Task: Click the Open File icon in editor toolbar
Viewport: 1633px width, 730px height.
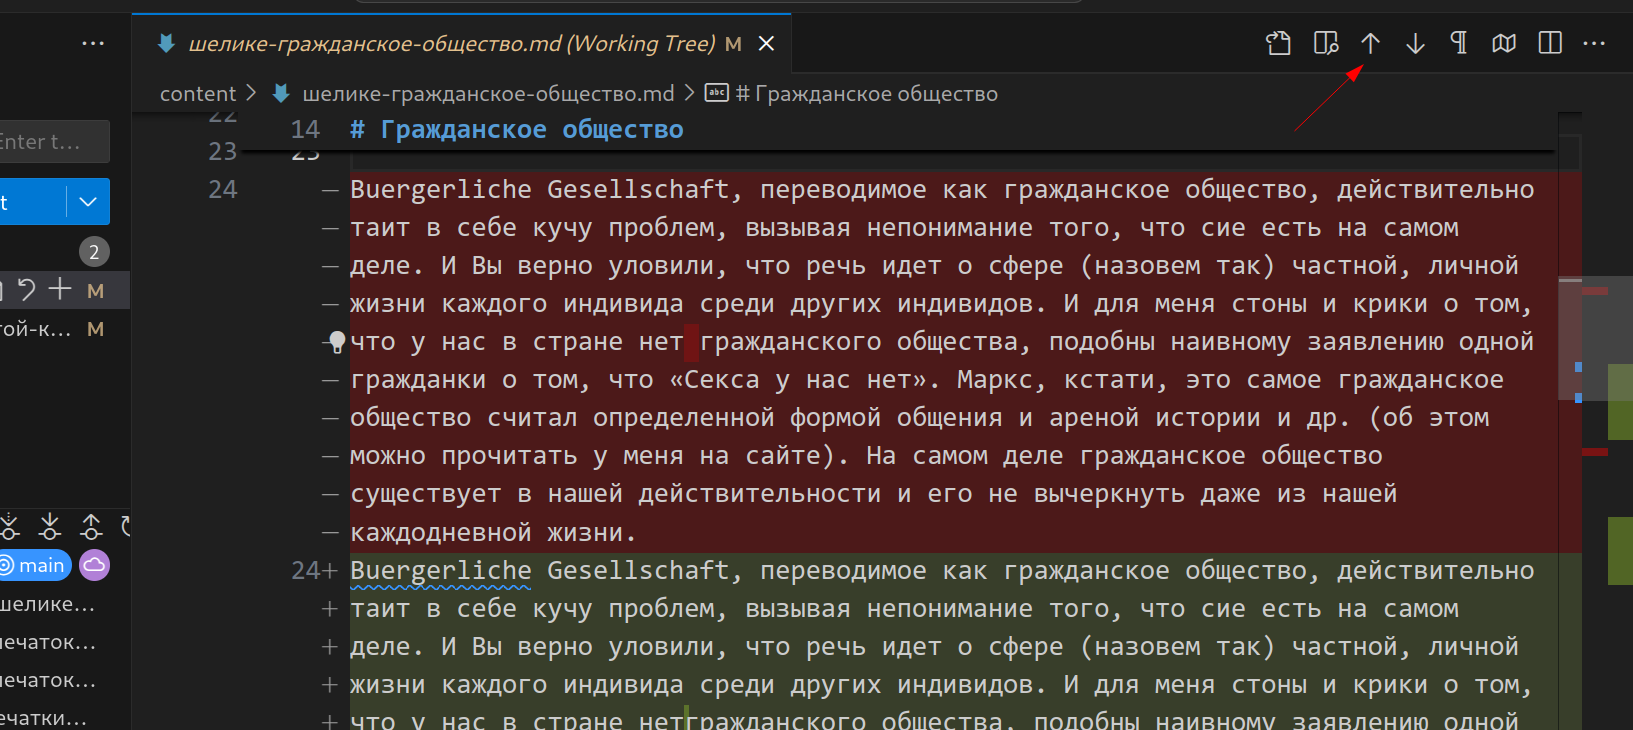Action: click(x=1278, y=43)
